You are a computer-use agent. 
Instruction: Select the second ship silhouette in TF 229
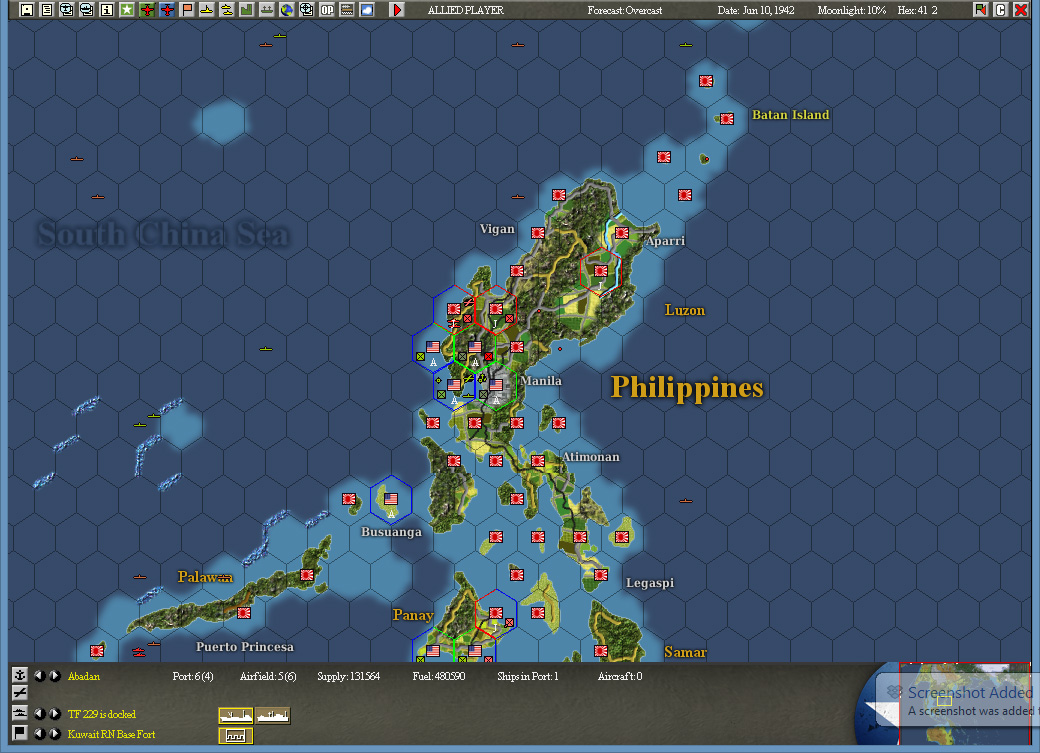tap(273, 716)
